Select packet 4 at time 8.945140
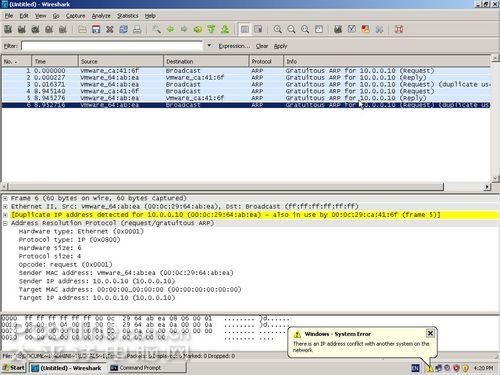The height and width of the screenshot is (375, 500). coord(246,91)
